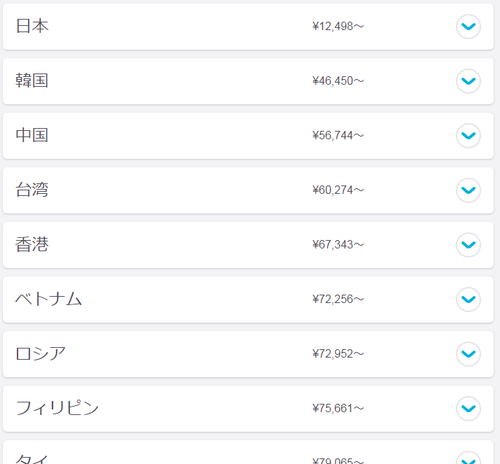500x464 pixels.
Task: Select the 香港 destination label
Action: coord(32,244)
